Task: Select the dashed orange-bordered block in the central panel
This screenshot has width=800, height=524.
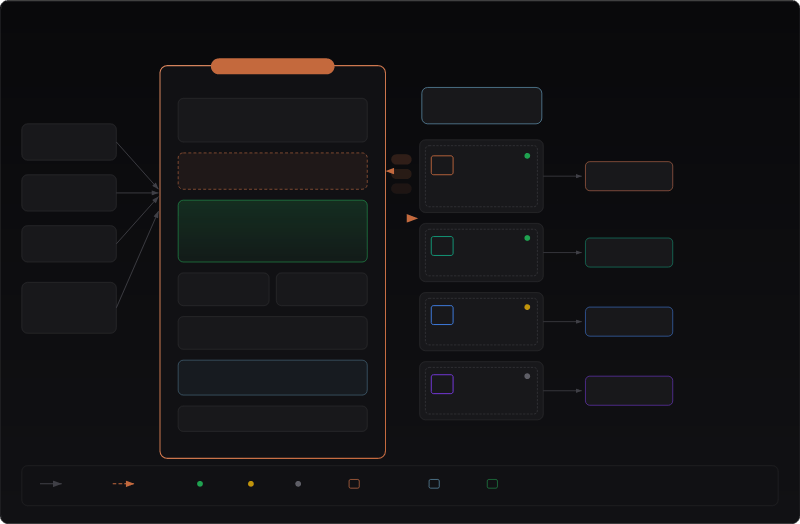Action: (x=272, y=171)
